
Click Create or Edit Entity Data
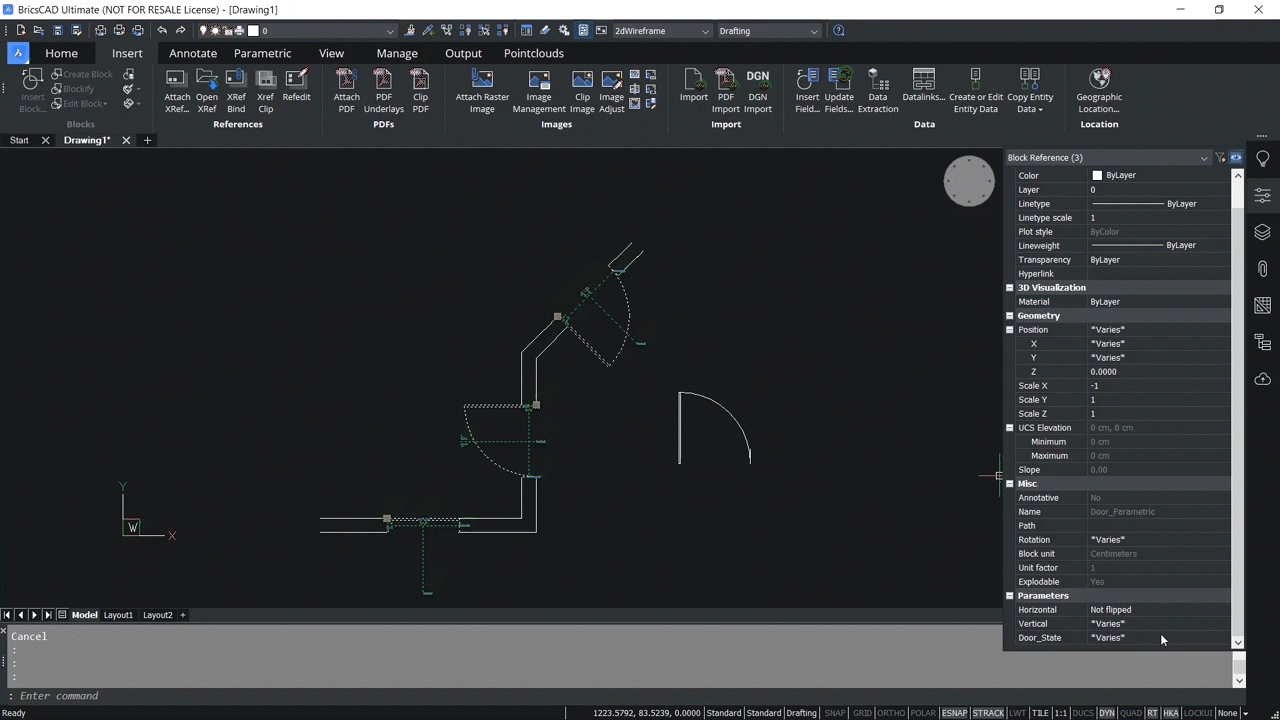point(975,91)
